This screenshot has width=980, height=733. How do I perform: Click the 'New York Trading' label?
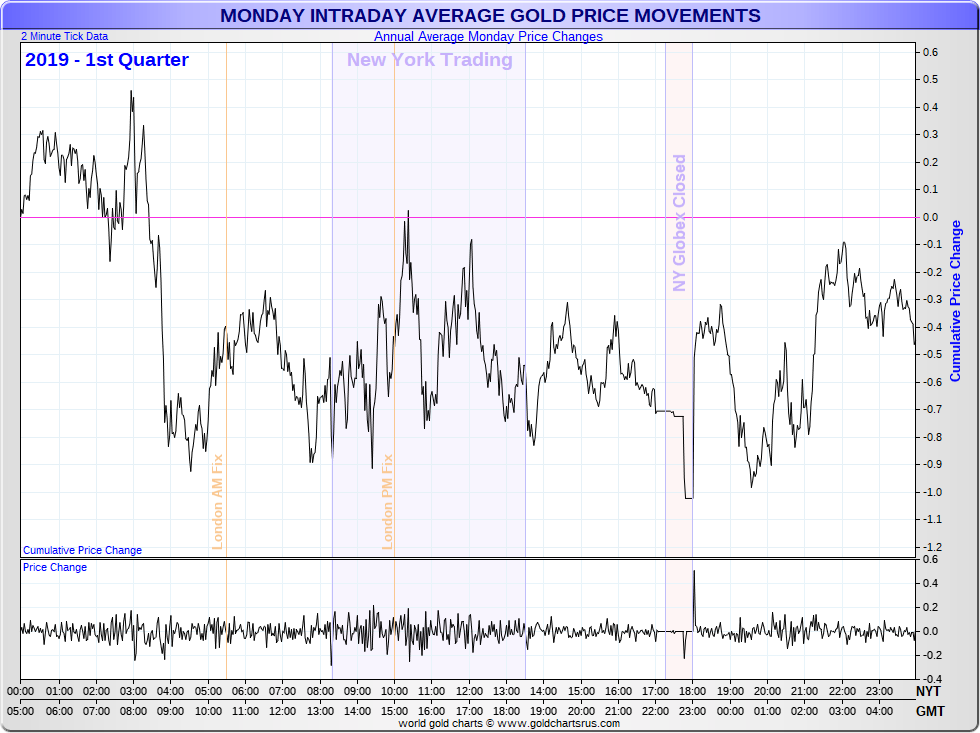[430, 60]
